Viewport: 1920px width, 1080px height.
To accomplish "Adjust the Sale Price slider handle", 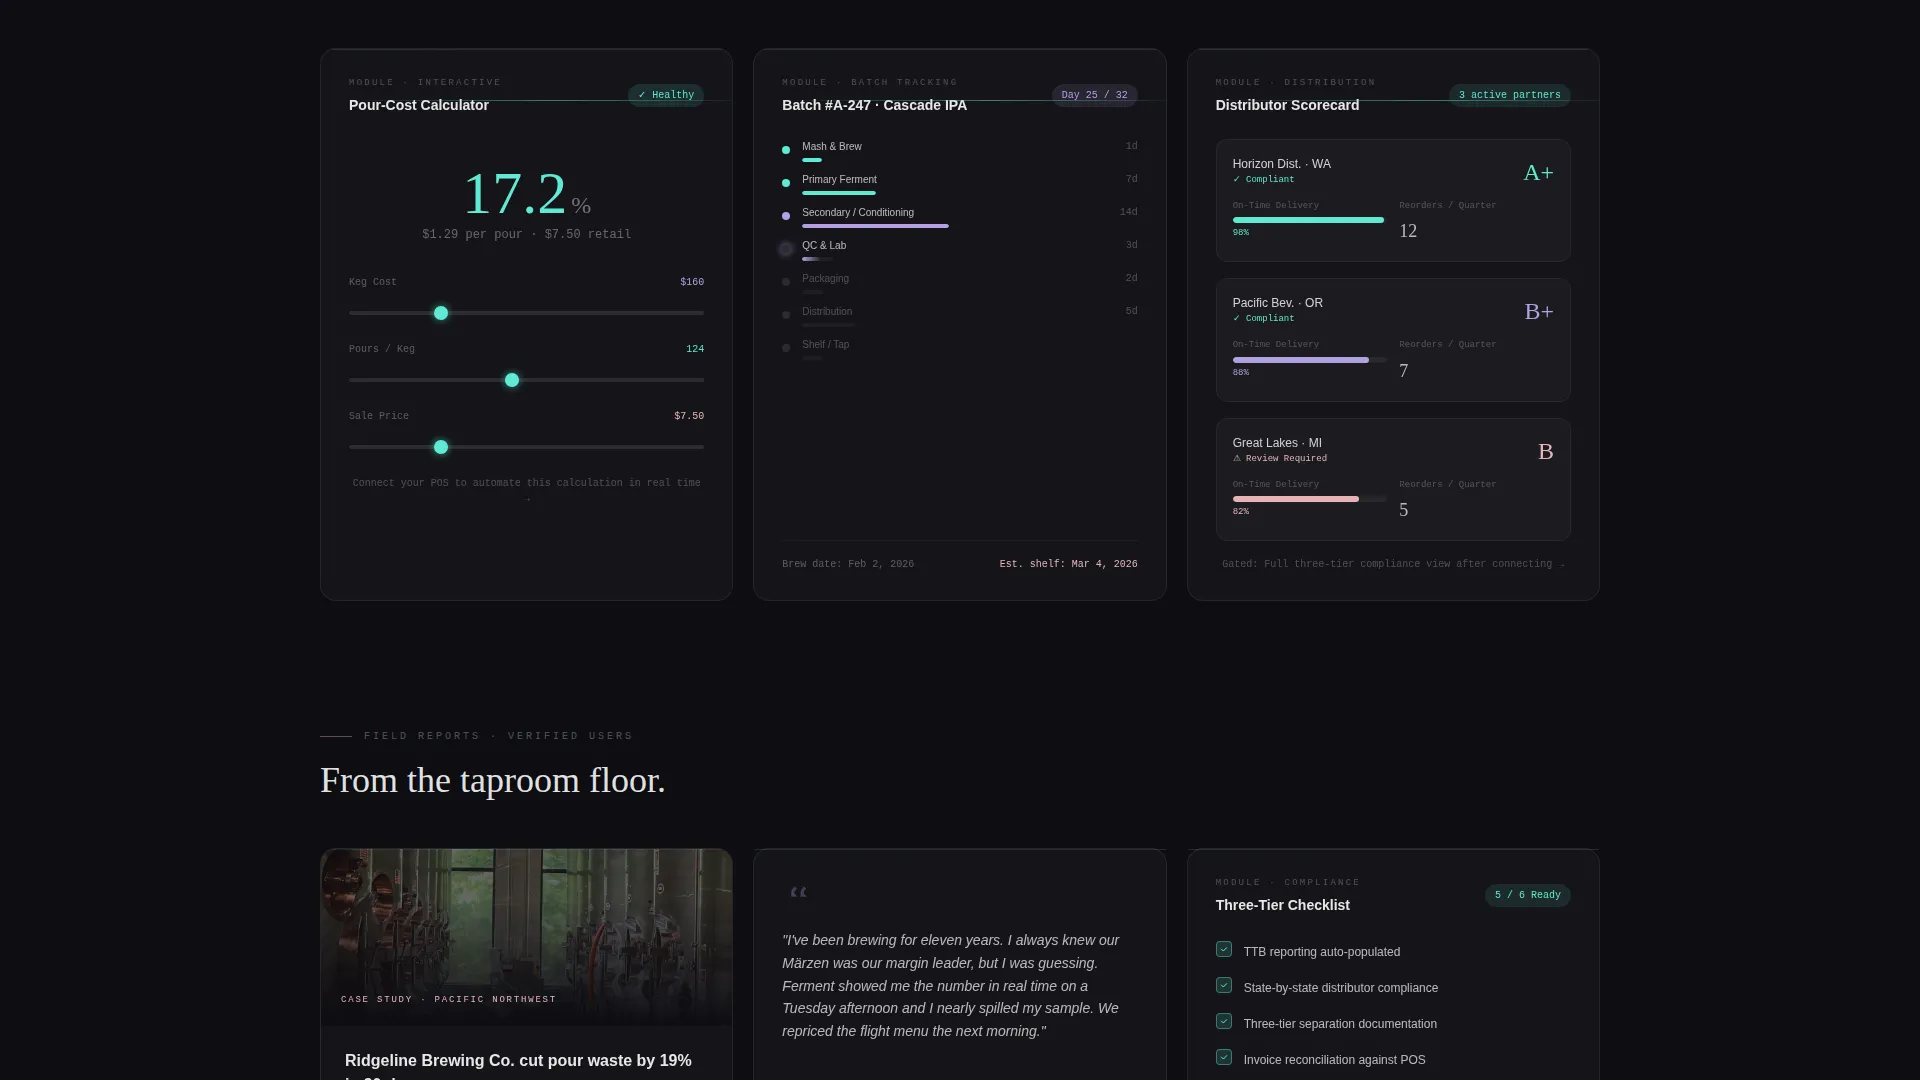I will coord(441,447).
